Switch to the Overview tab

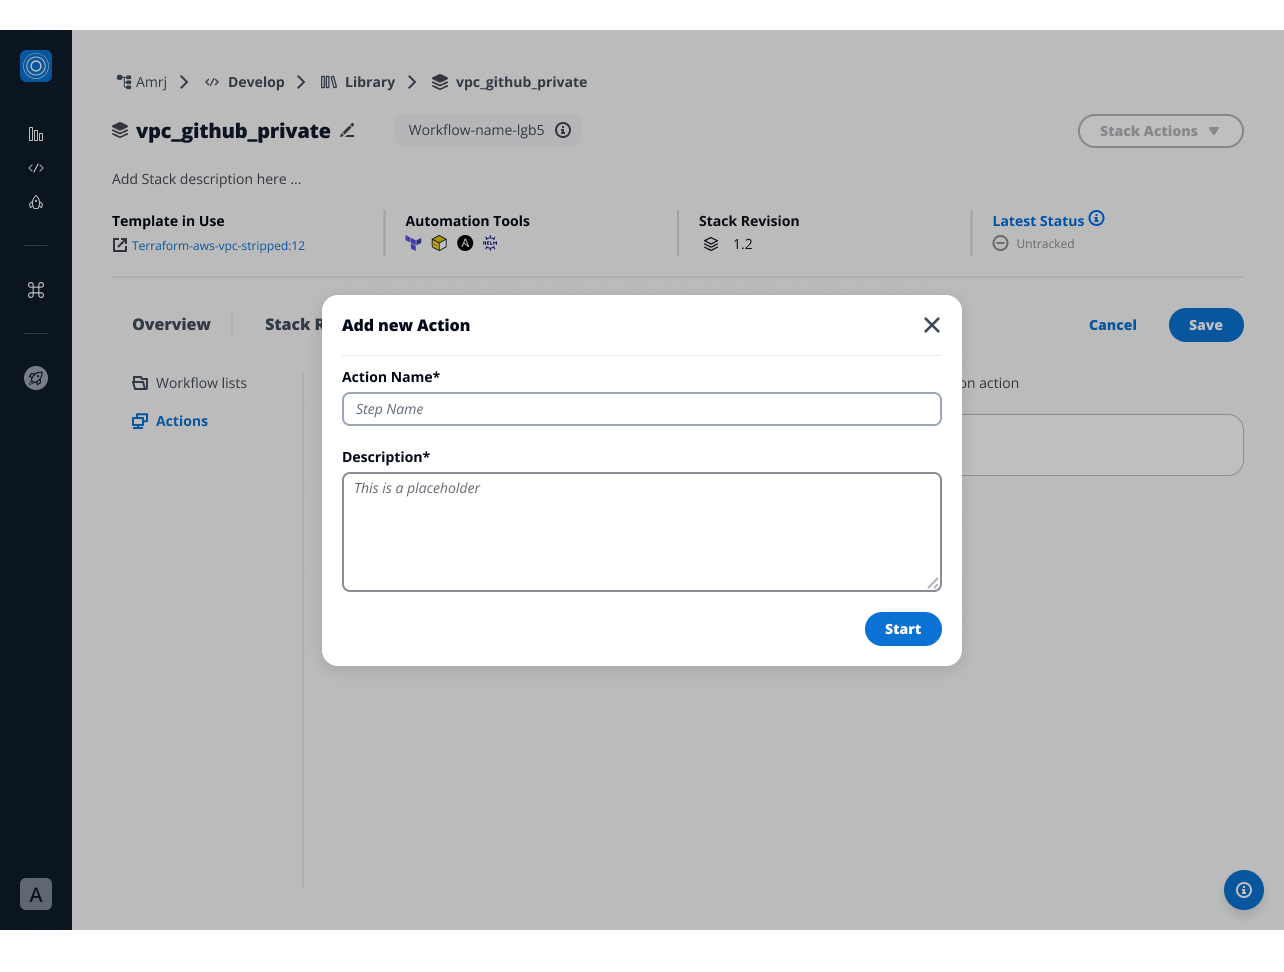171,324
